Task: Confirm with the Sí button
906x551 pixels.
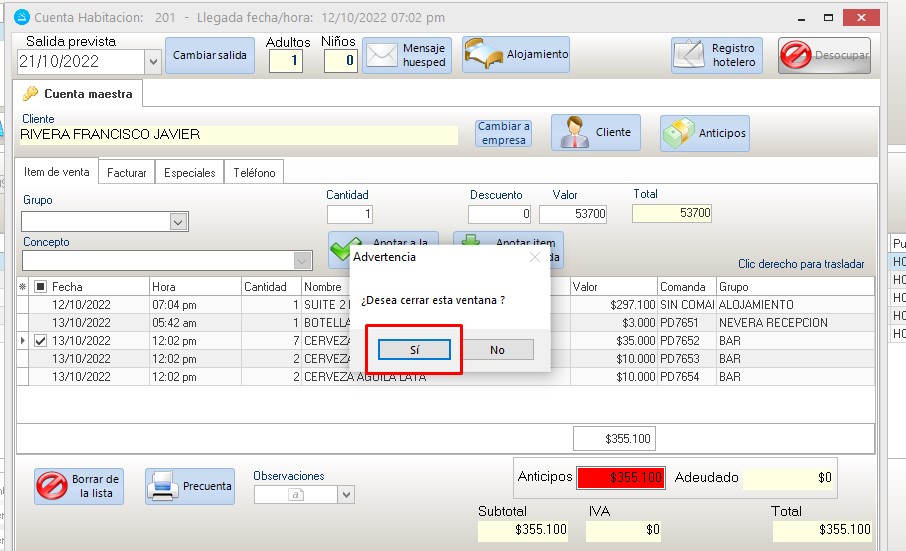Action: pos(414,350)
